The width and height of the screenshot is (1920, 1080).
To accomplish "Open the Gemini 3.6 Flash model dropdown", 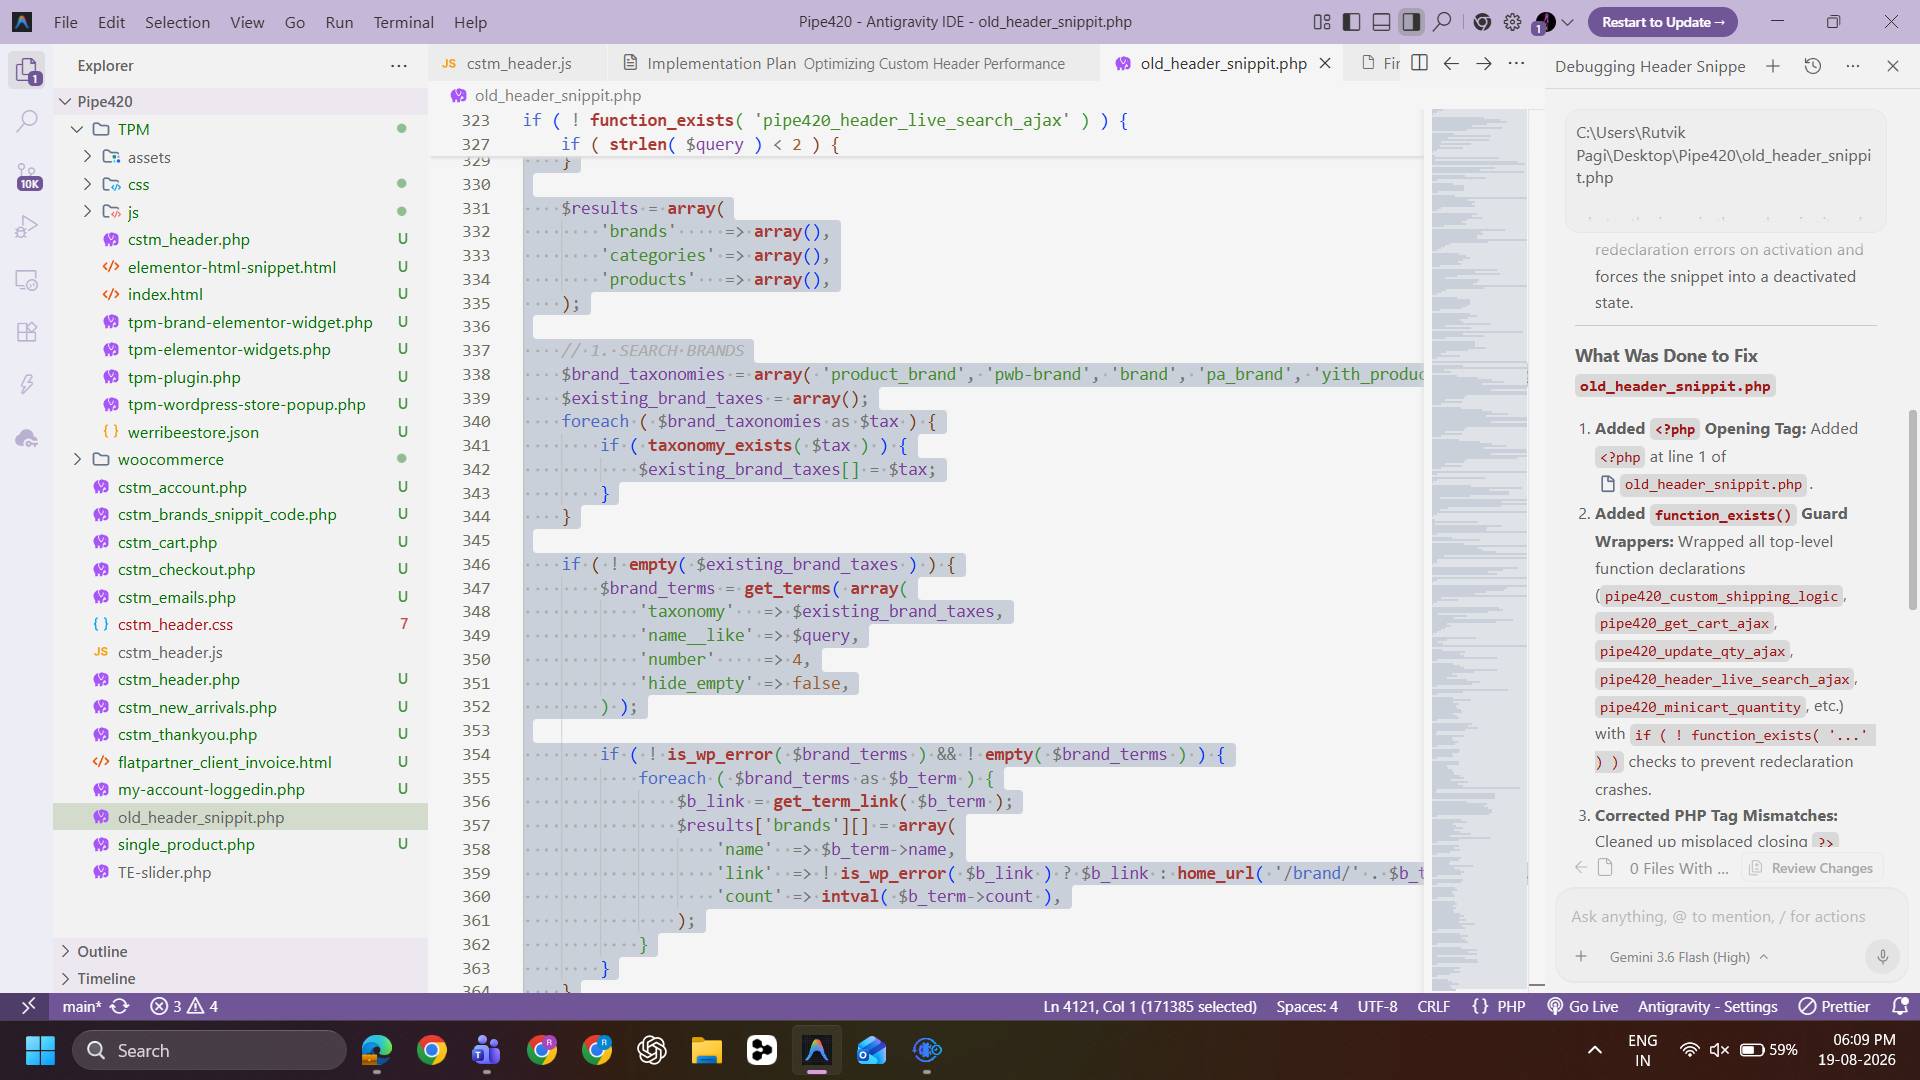I will [1689, 957].
